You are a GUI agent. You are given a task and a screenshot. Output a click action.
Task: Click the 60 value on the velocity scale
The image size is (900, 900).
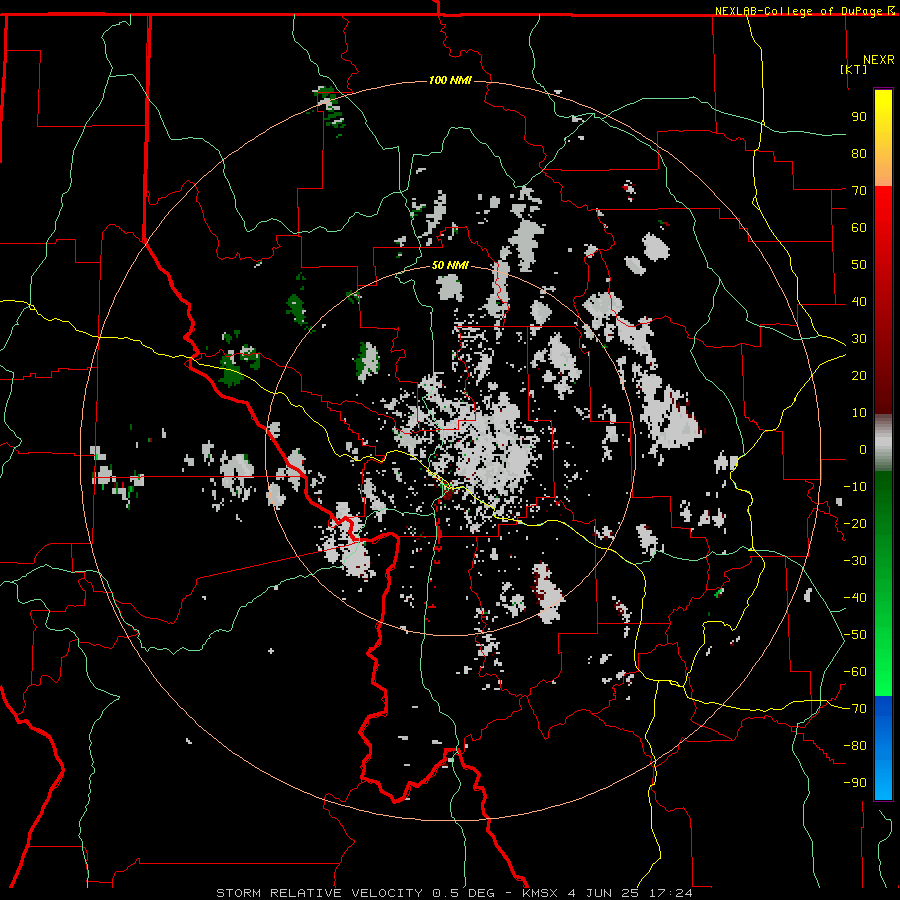(x=859, y=227)
